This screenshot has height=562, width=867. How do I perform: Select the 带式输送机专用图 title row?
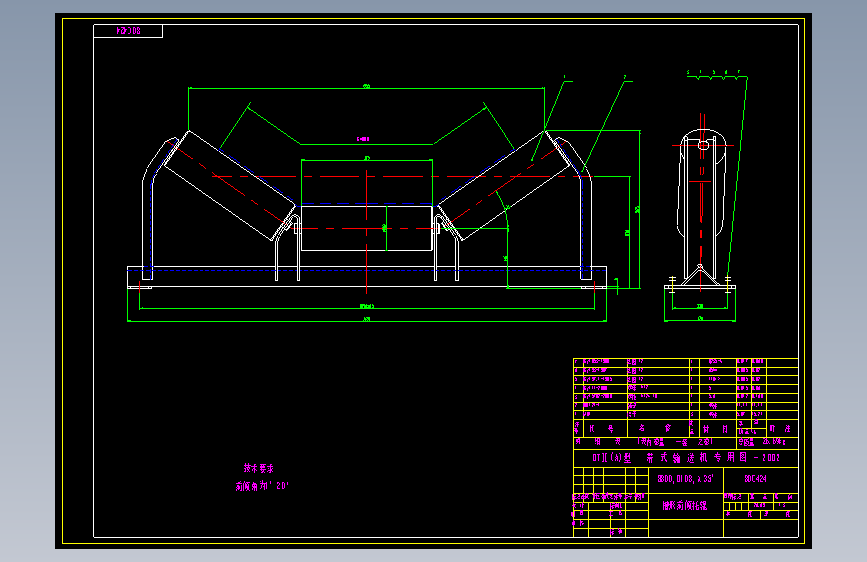[686, 458]
